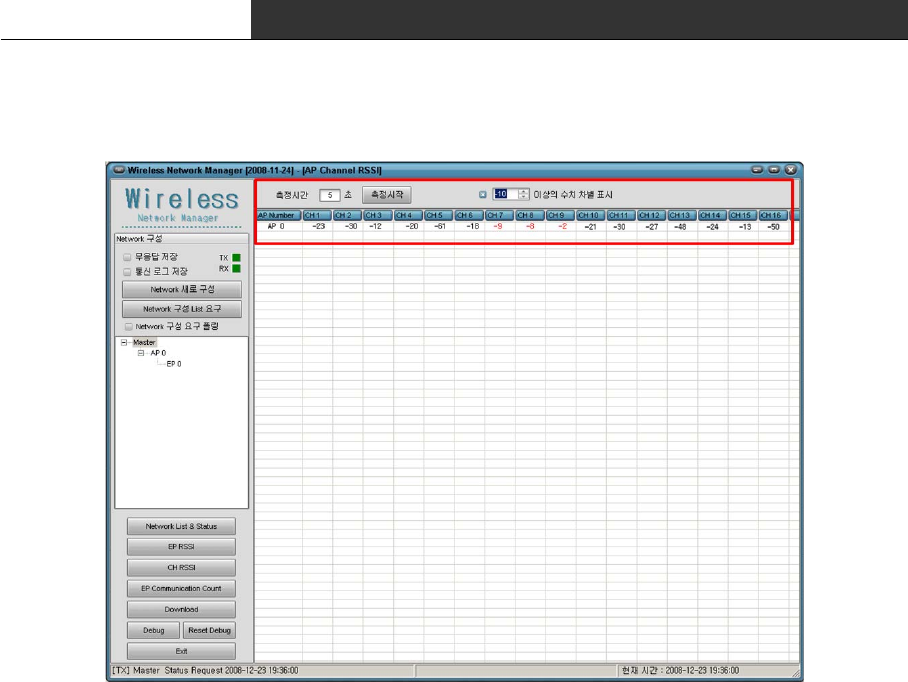Select the red -9 value under CH 7
The image size is (908, 682).
[498, 227]
